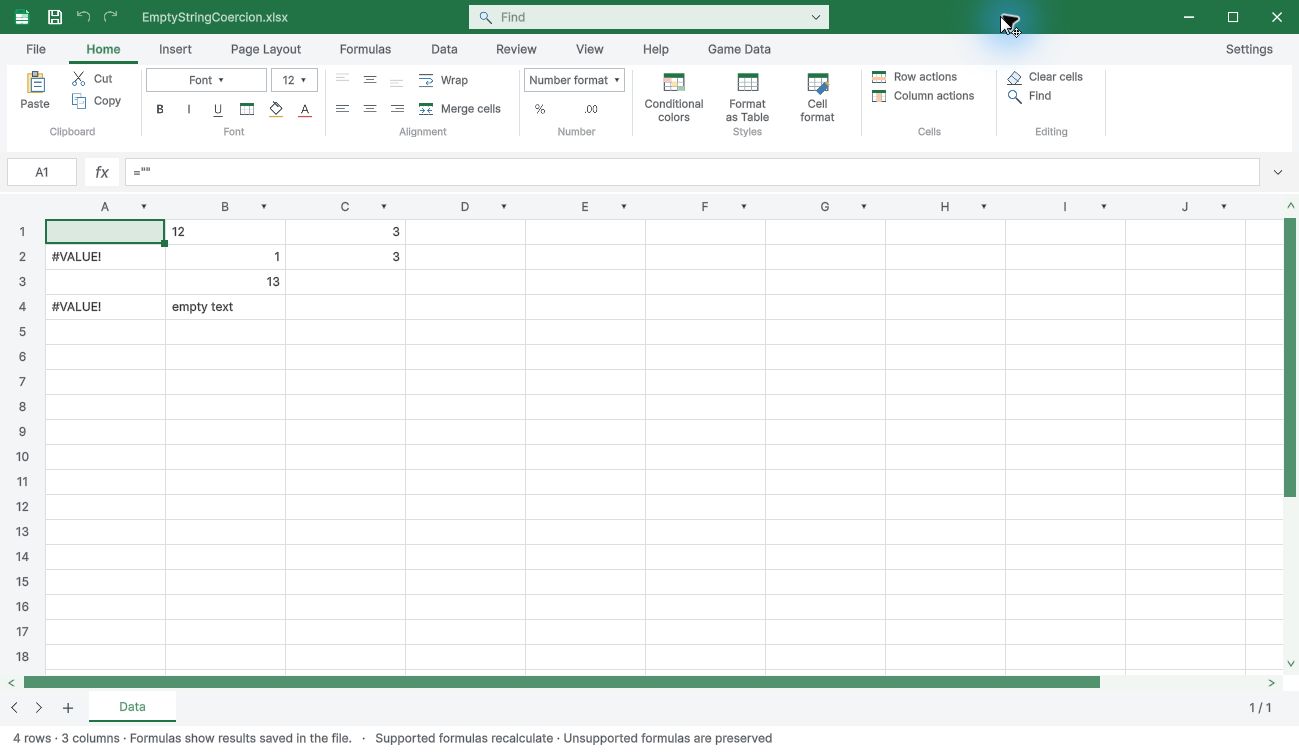Pick the font color A
1299x752 pixels.
[x=305, y=109]
